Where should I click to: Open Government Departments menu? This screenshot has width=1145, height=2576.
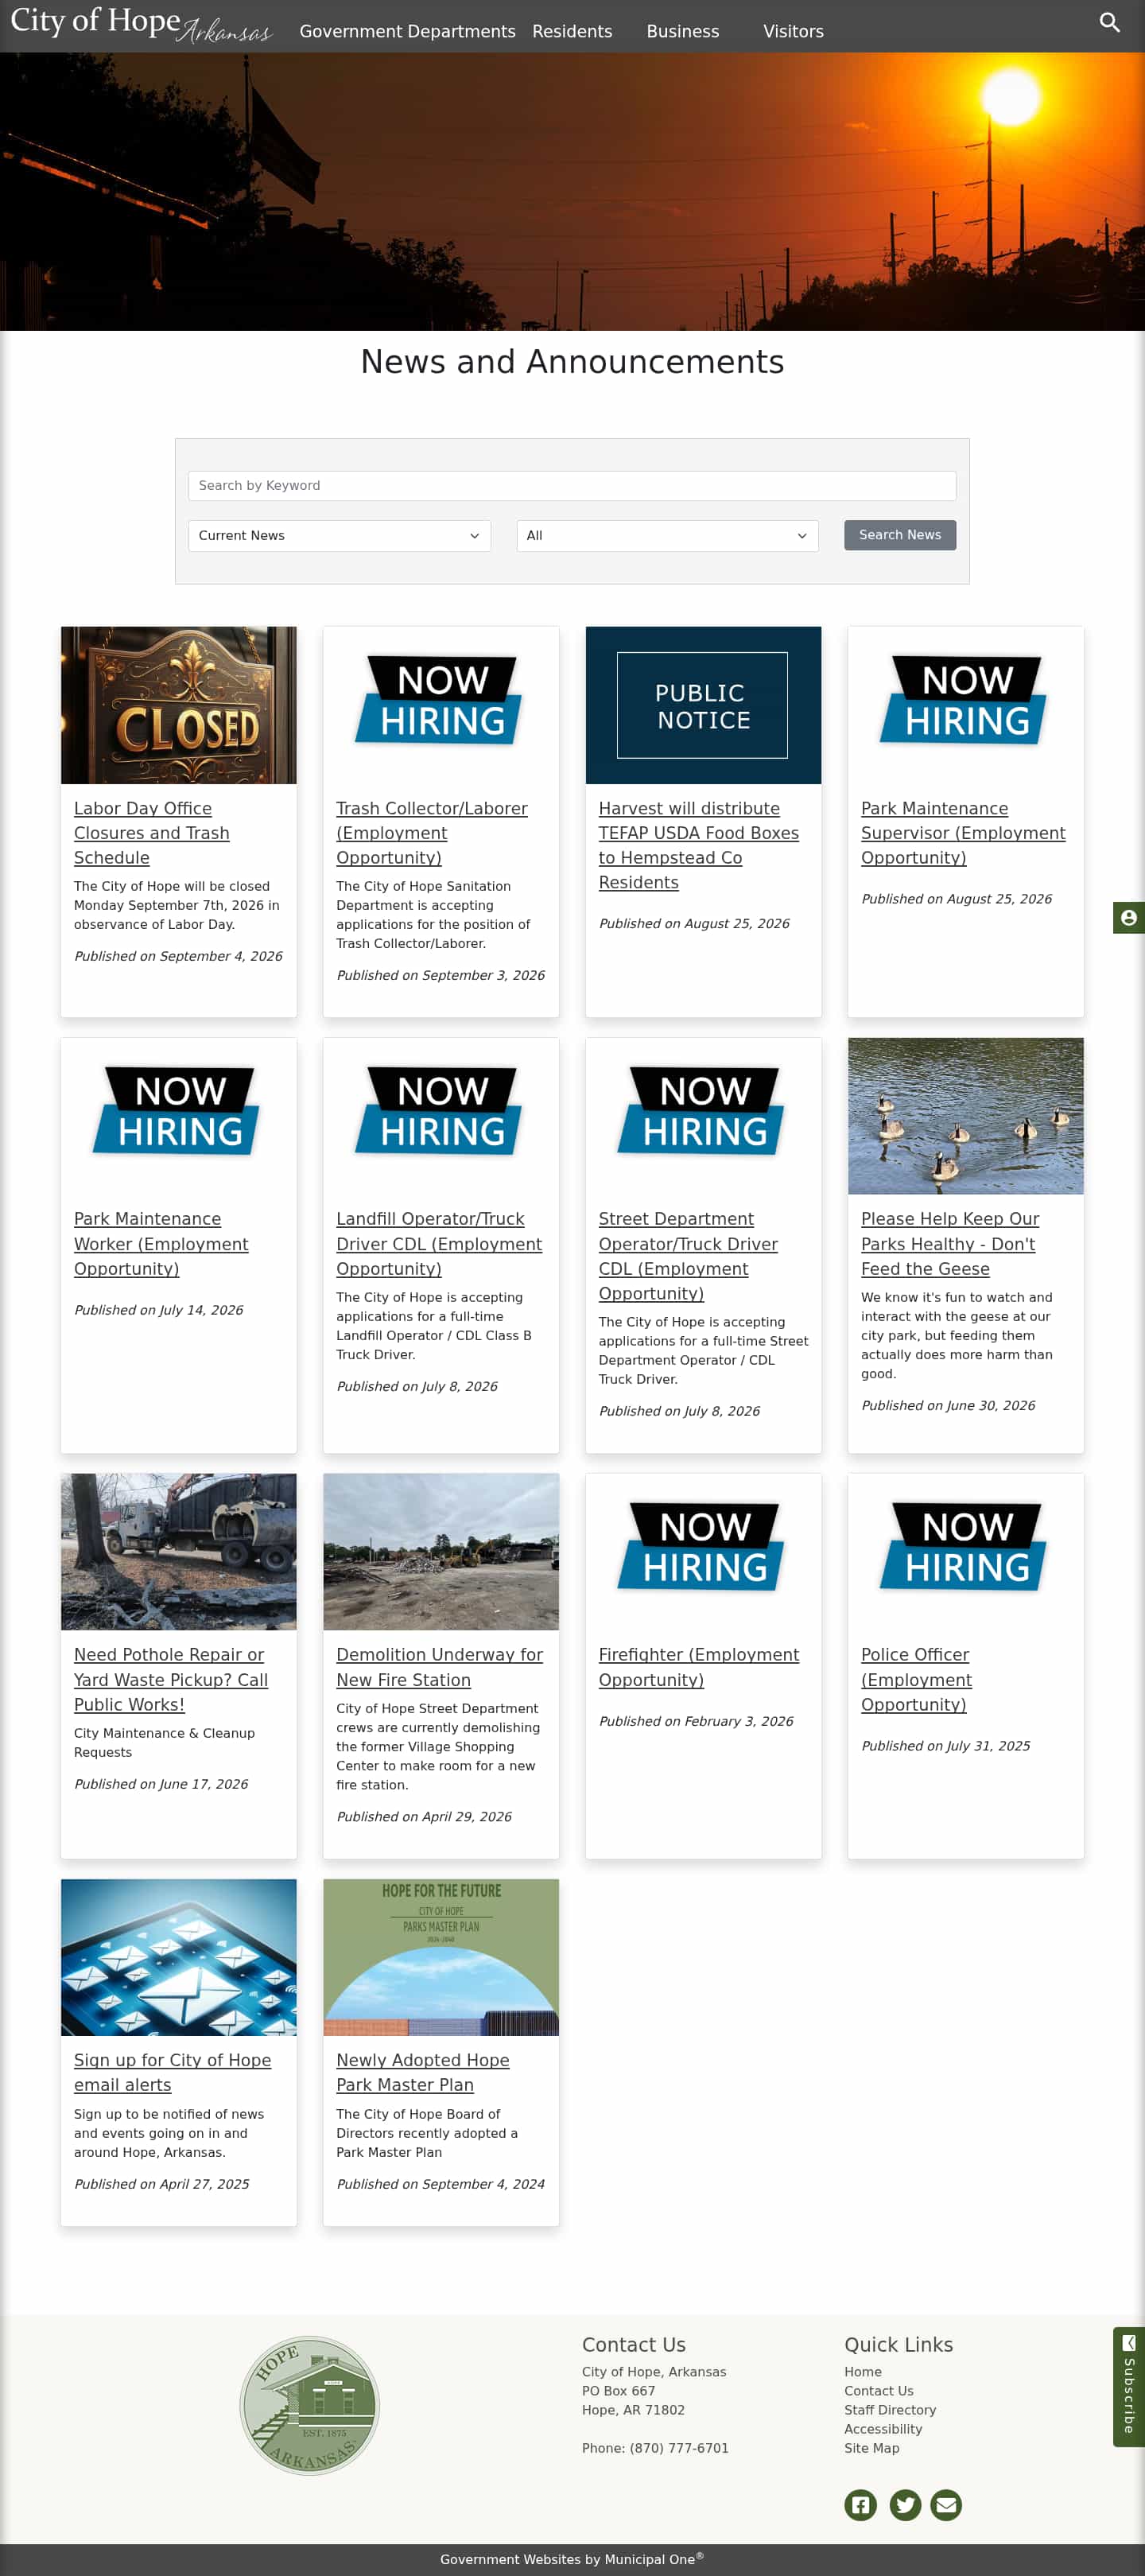pyautogui.click(x=407, y=31)
